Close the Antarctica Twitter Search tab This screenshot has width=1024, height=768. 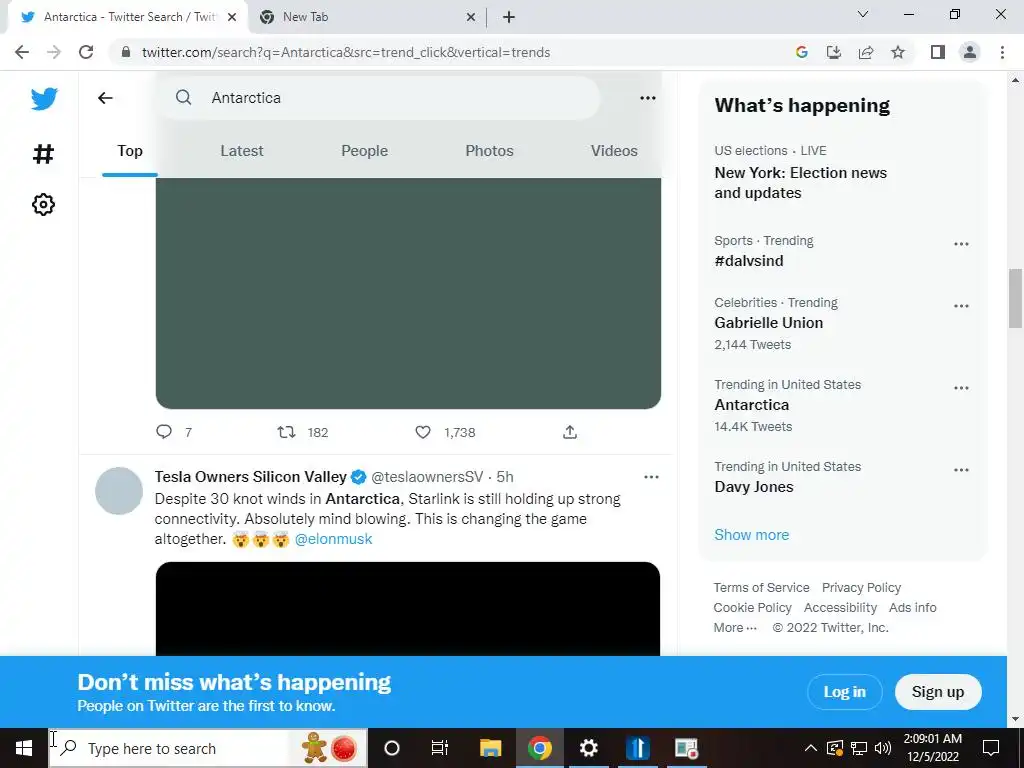232,17
